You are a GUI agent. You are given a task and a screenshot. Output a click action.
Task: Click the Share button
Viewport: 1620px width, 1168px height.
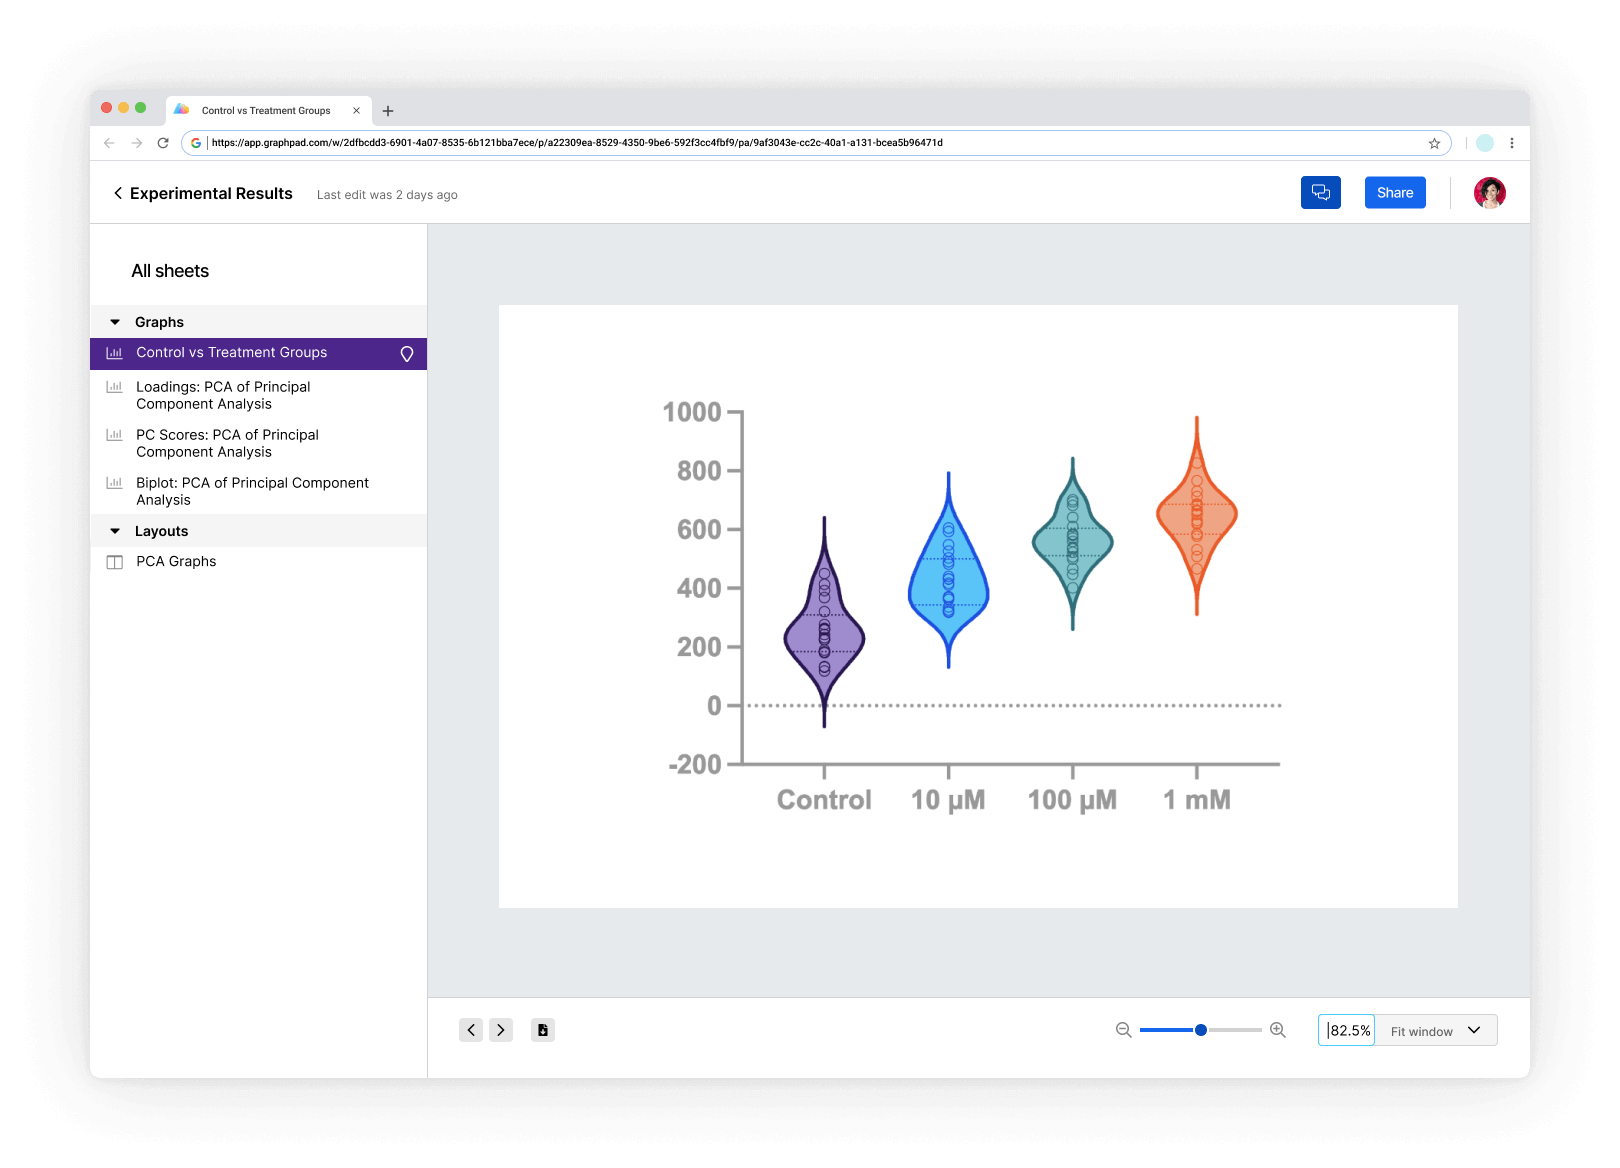click(x=1394, y=193)
